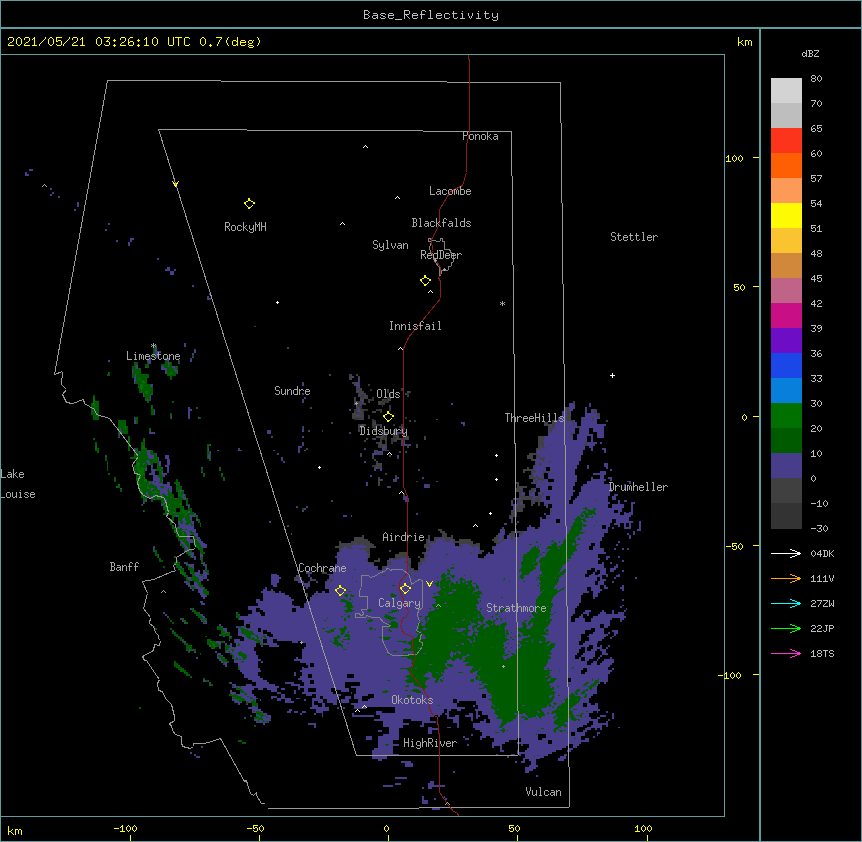Image resolution: width=862 pixels, height=842 pixels.
Task: Click the cyan 27ZW arrow in legend
Action: point(786,603)
